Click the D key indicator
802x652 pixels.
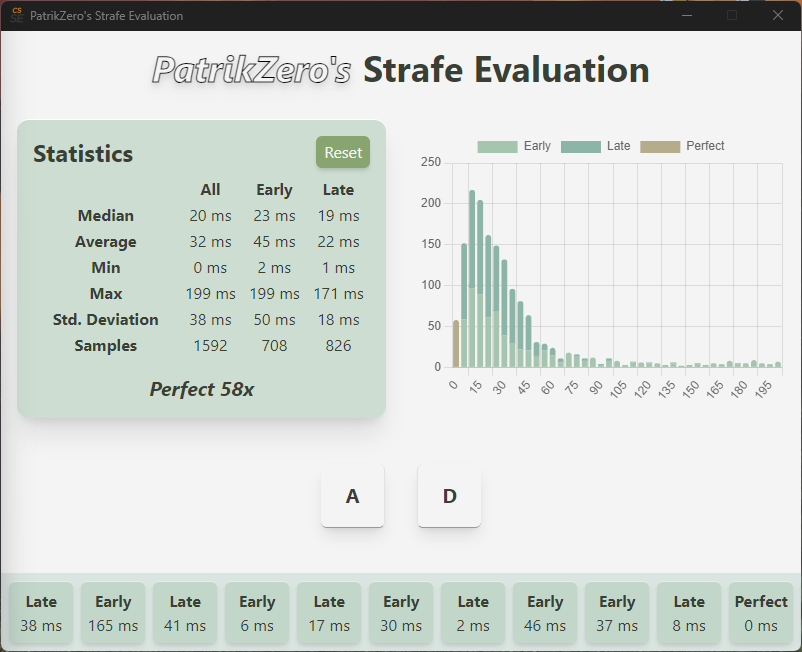(449, 496)
